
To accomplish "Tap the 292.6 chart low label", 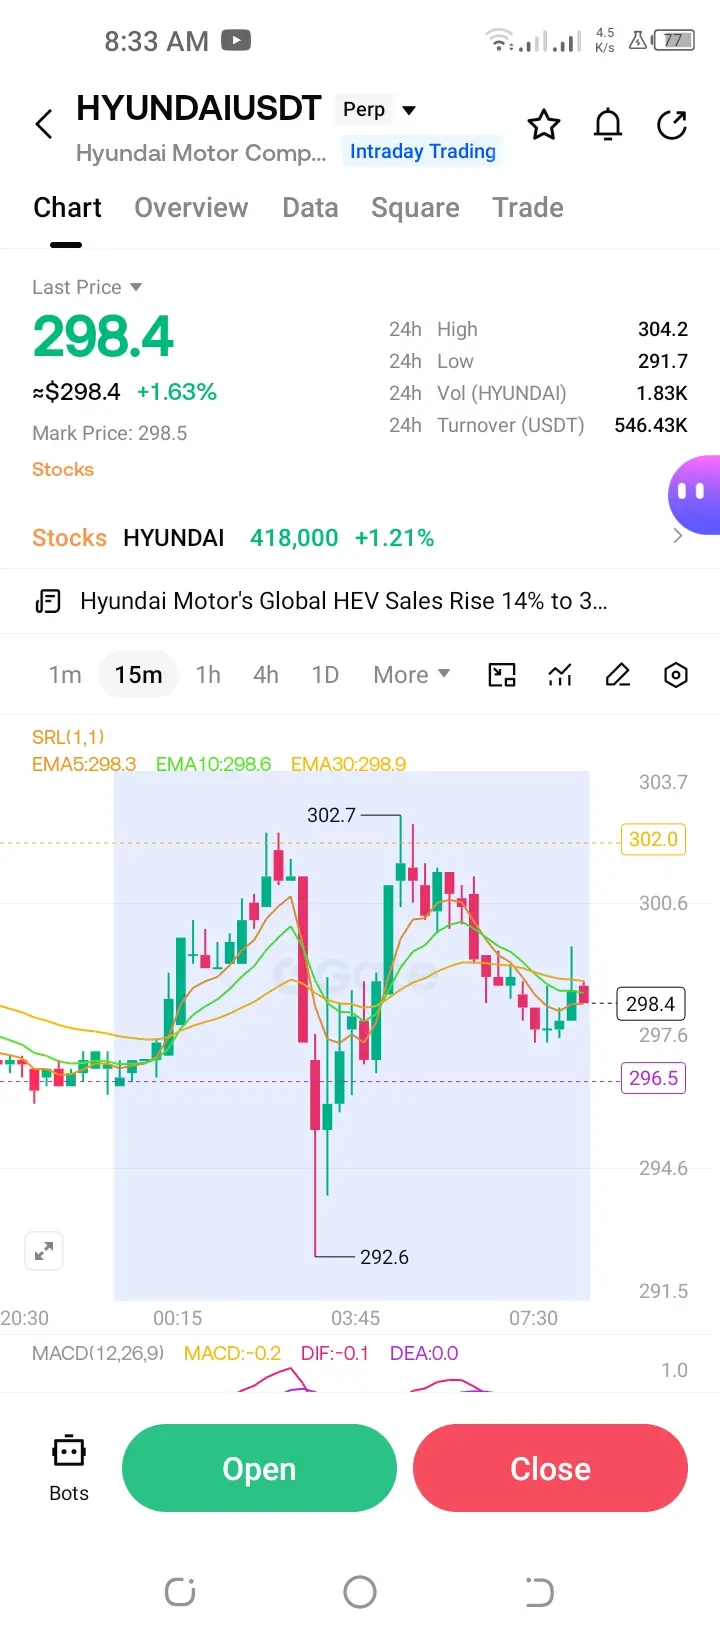I will (x=384, y=1257).
